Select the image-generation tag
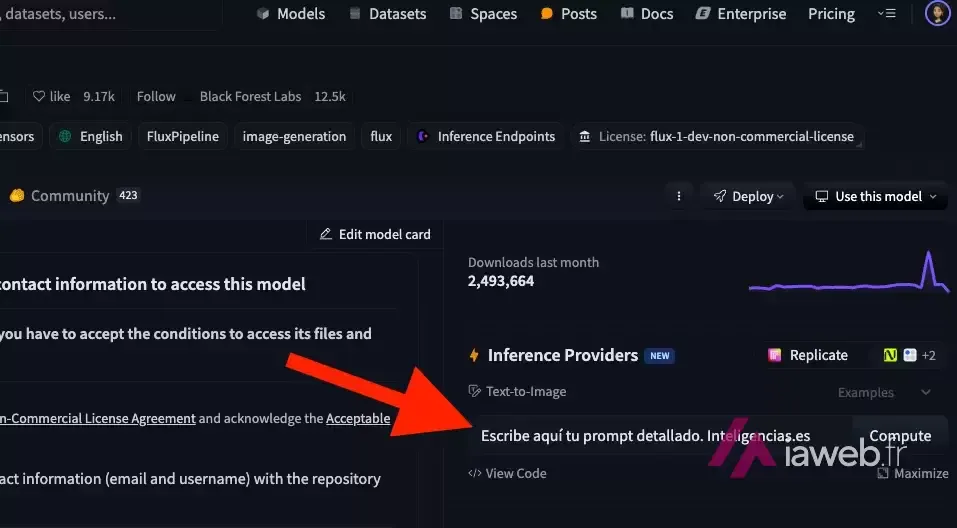Image resolution: width=957 pixels, height=528 pixels. click(294, 137)
